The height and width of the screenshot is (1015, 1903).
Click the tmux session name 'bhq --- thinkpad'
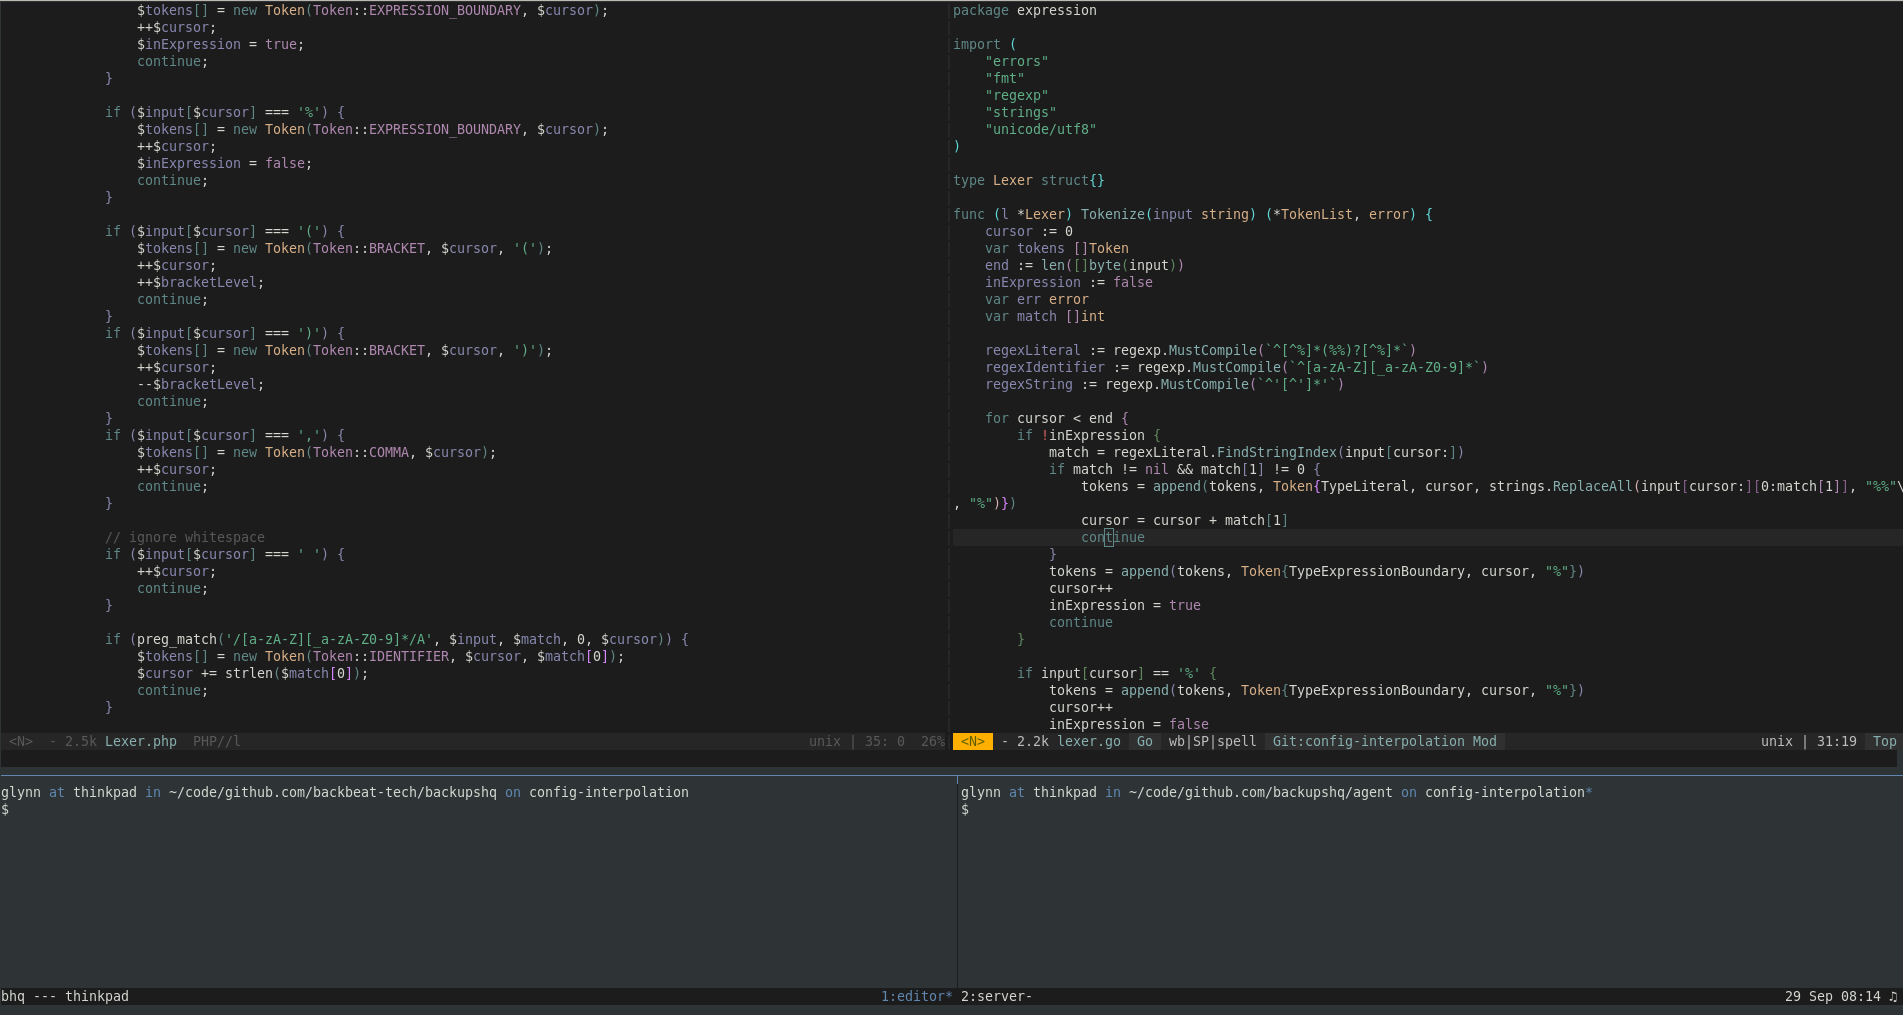tap(65, 996)
